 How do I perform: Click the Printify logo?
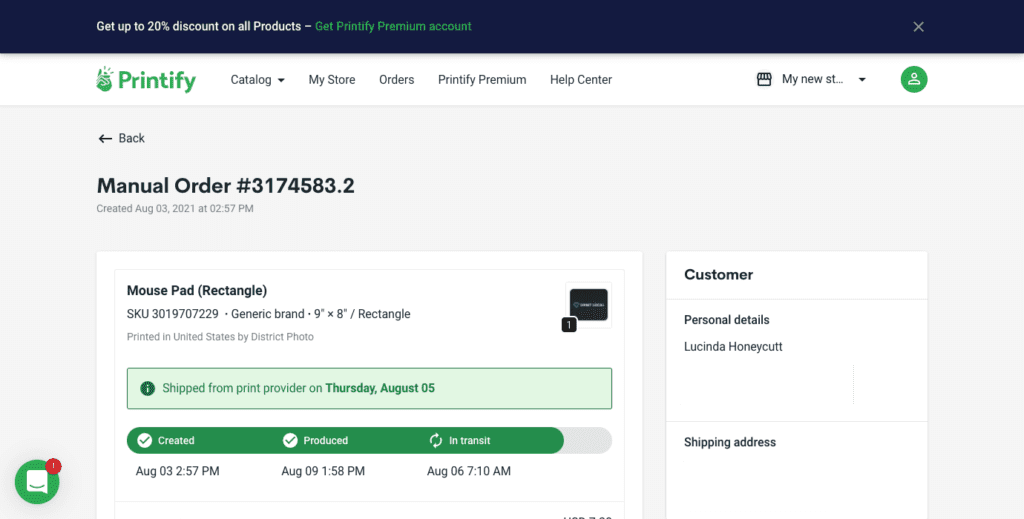146,80
